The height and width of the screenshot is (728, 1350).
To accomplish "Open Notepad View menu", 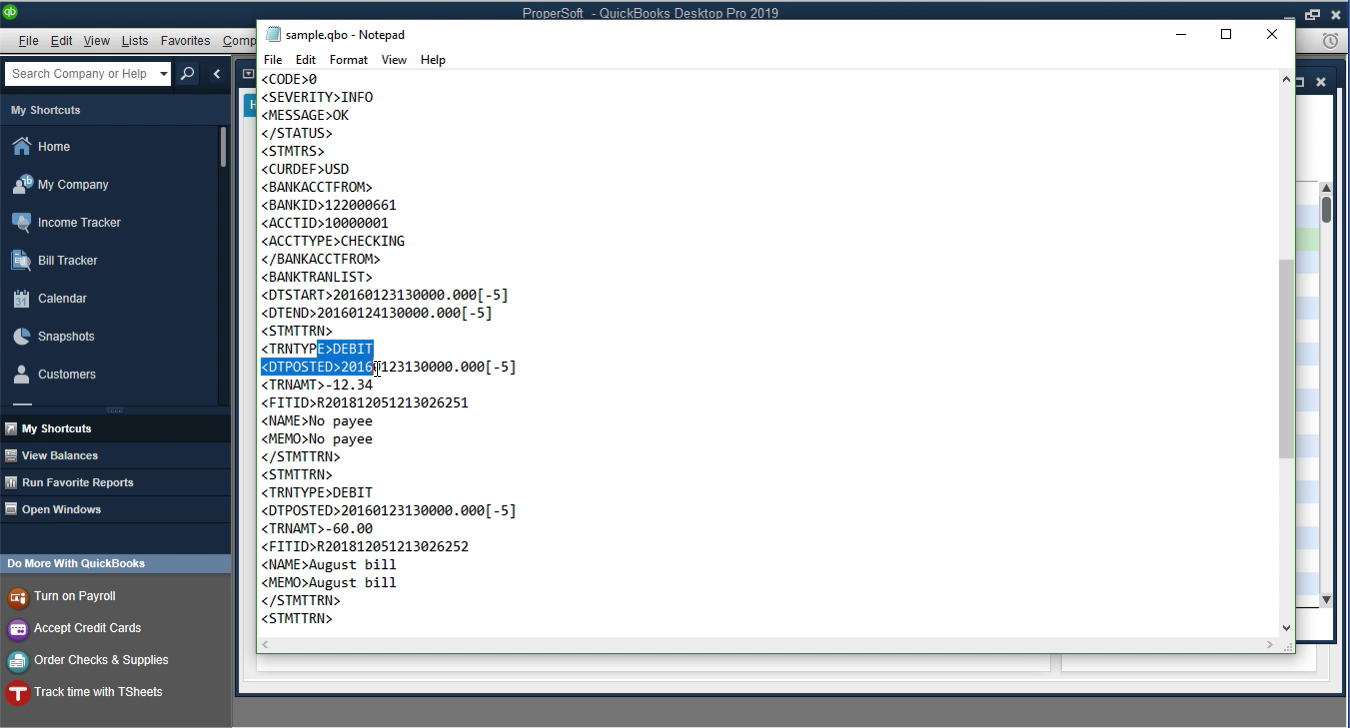I will coord(394,60).
